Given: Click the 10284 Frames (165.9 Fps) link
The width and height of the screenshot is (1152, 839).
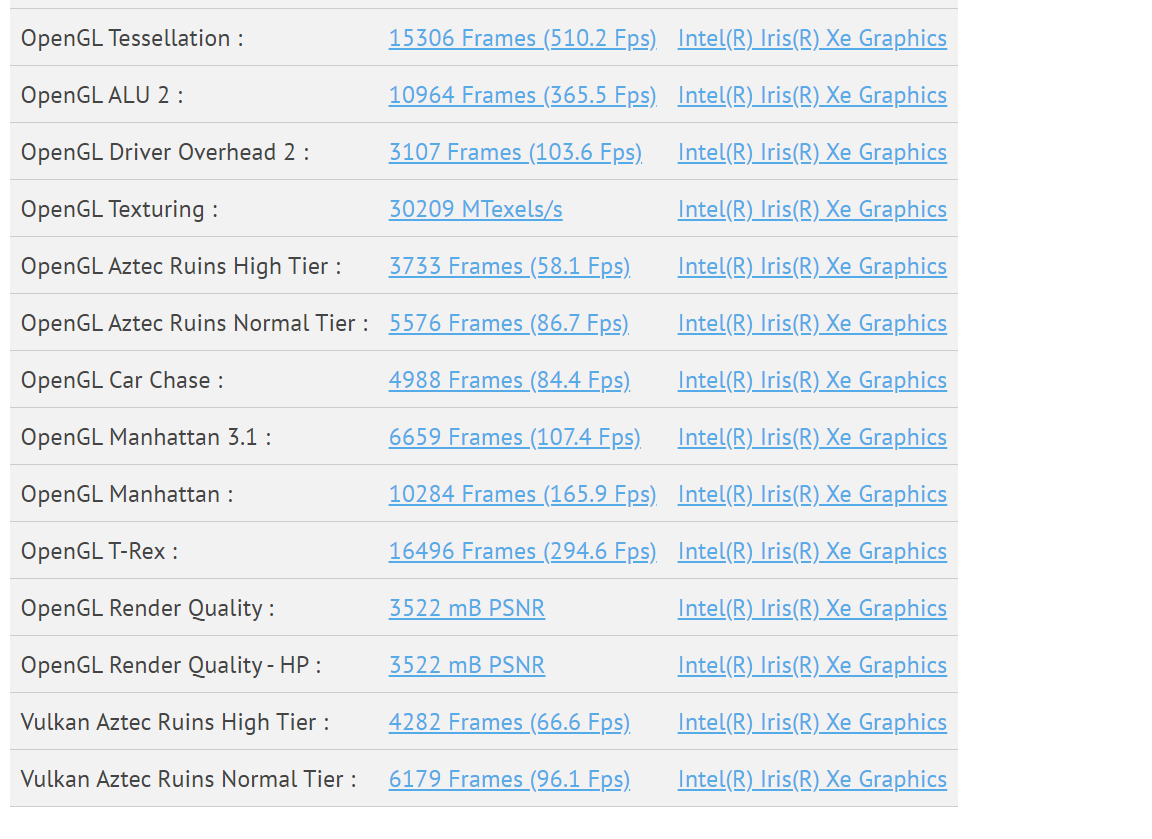Looking at the screenshot, I should [x=522, y=494].
